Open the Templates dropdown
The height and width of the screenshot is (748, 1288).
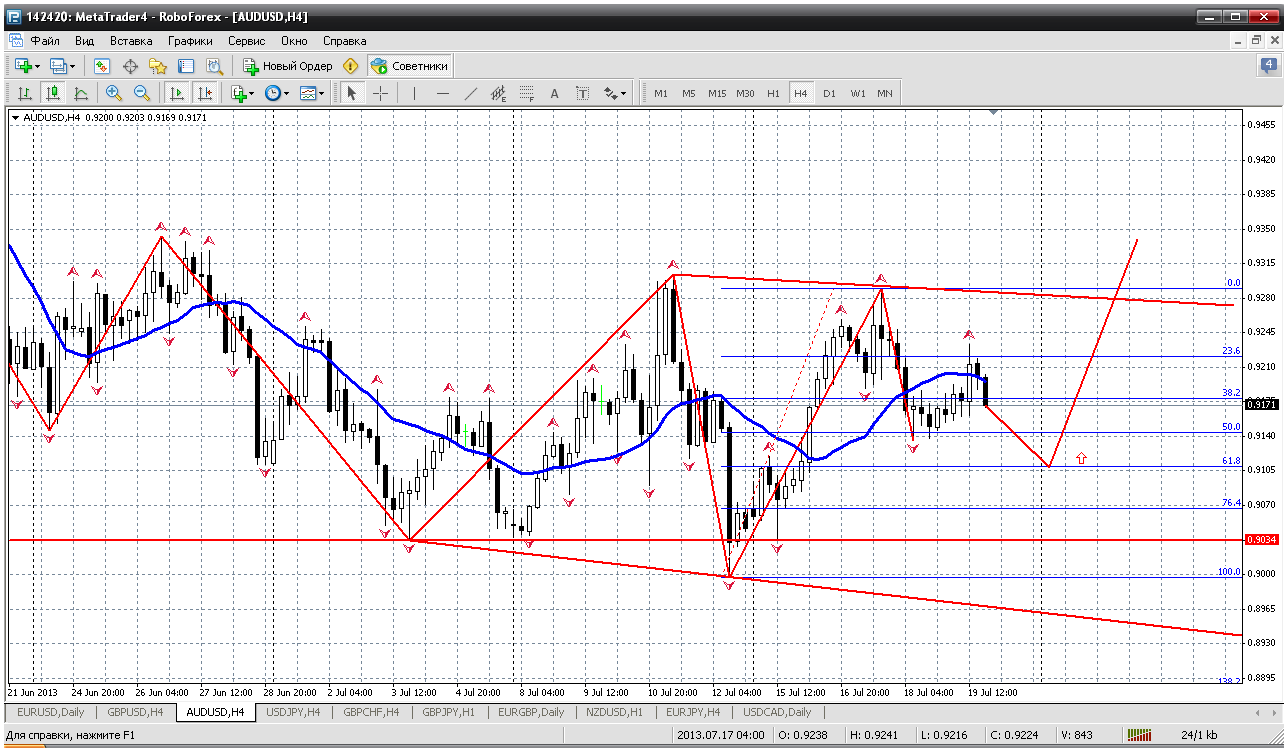(x=312, y=93)
